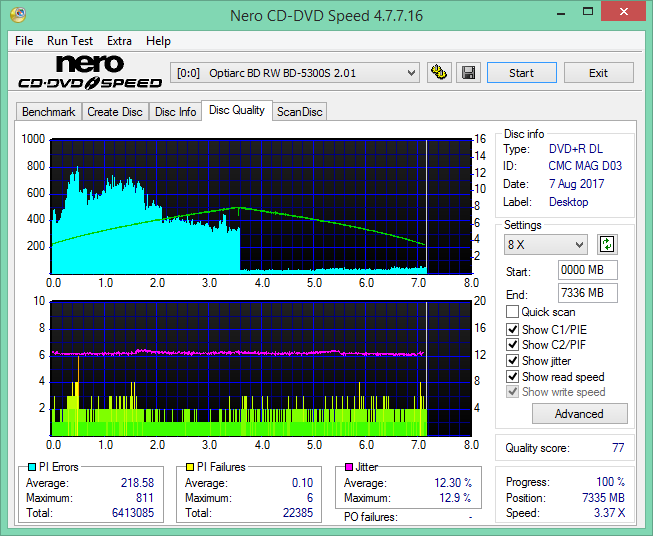The height and width of the screenshot is (536, 653).
Task: Click the PO failures label
Action: pyautogui.click(x=371, y=517)
